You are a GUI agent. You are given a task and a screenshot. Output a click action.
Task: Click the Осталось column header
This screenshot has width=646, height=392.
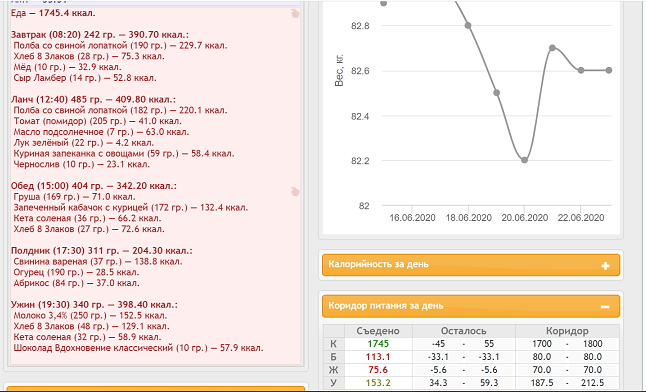click(x=463, y=331)
